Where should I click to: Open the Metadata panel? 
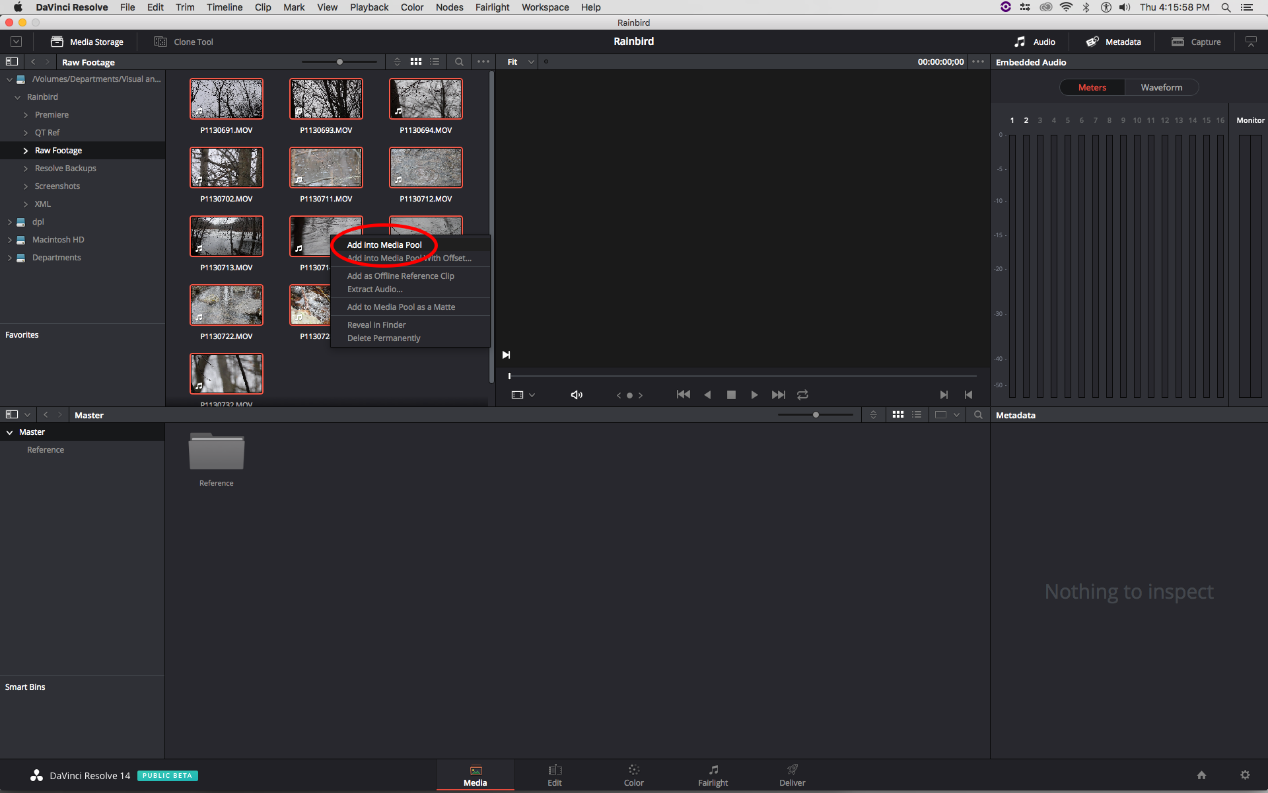pos(1113,41)
